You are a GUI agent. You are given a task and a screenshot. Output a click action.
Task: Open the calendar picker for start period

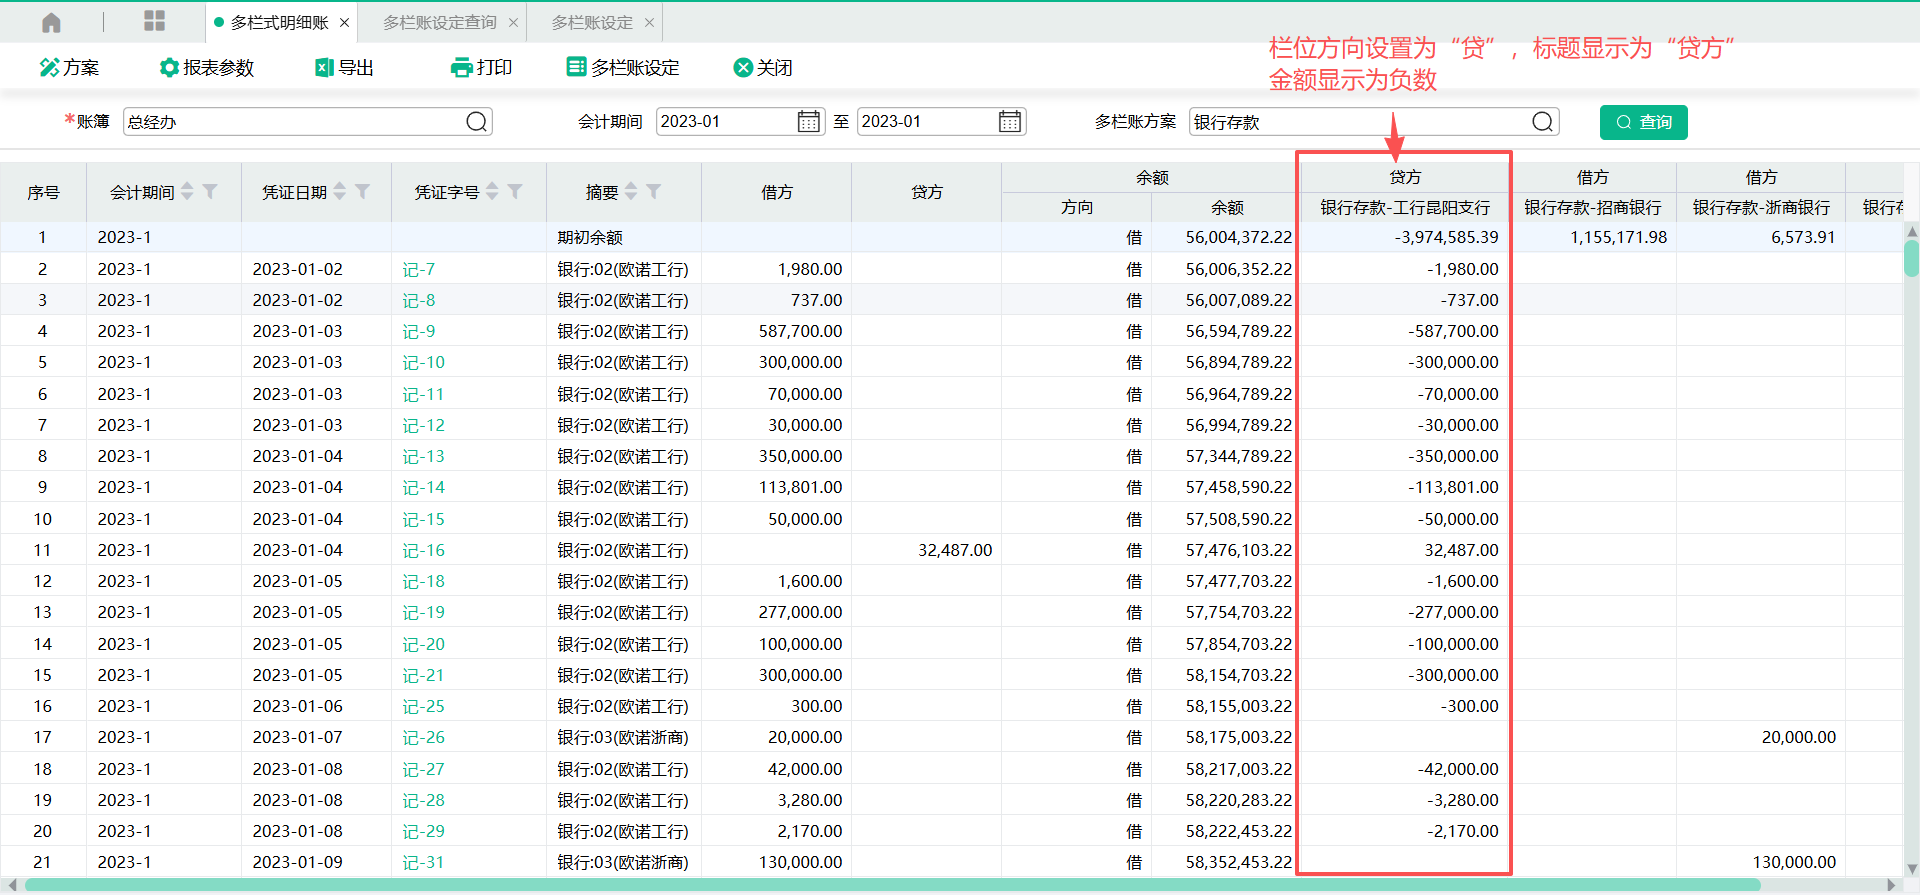coord(808,122)
